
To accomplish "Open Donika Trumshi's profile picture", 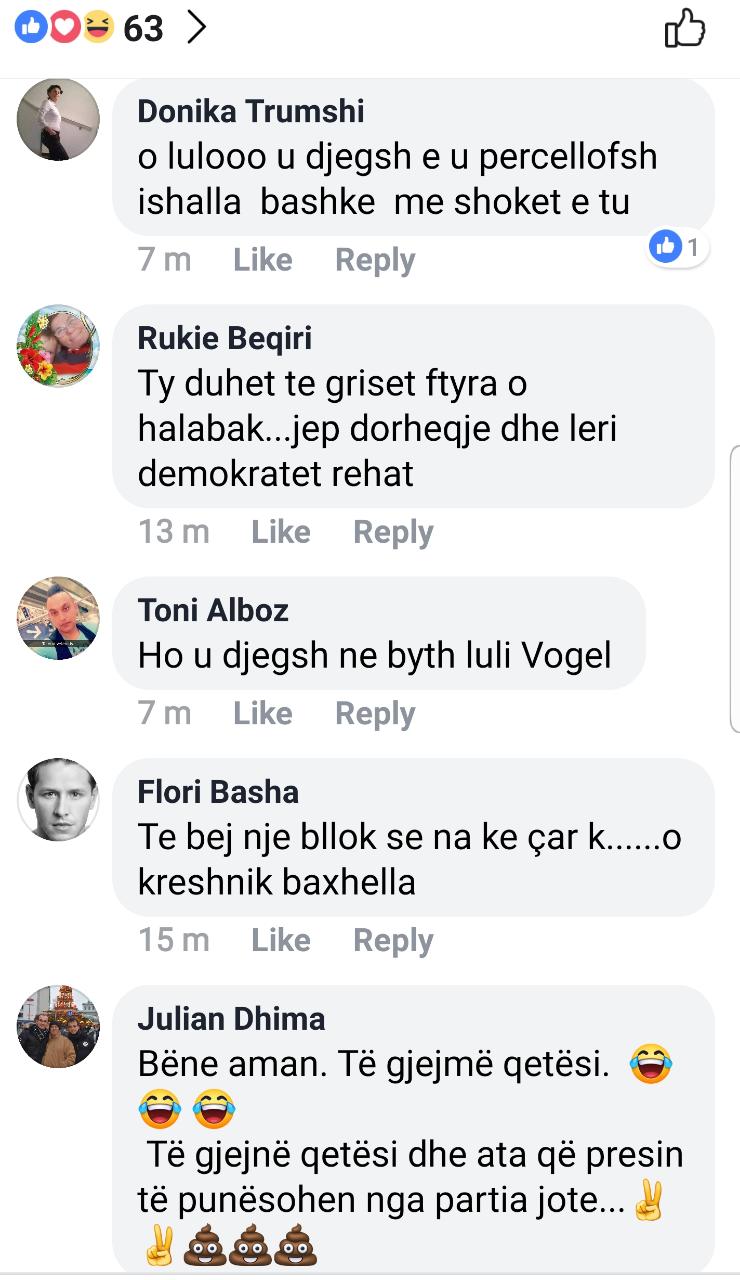I will [x=59, y=120].
